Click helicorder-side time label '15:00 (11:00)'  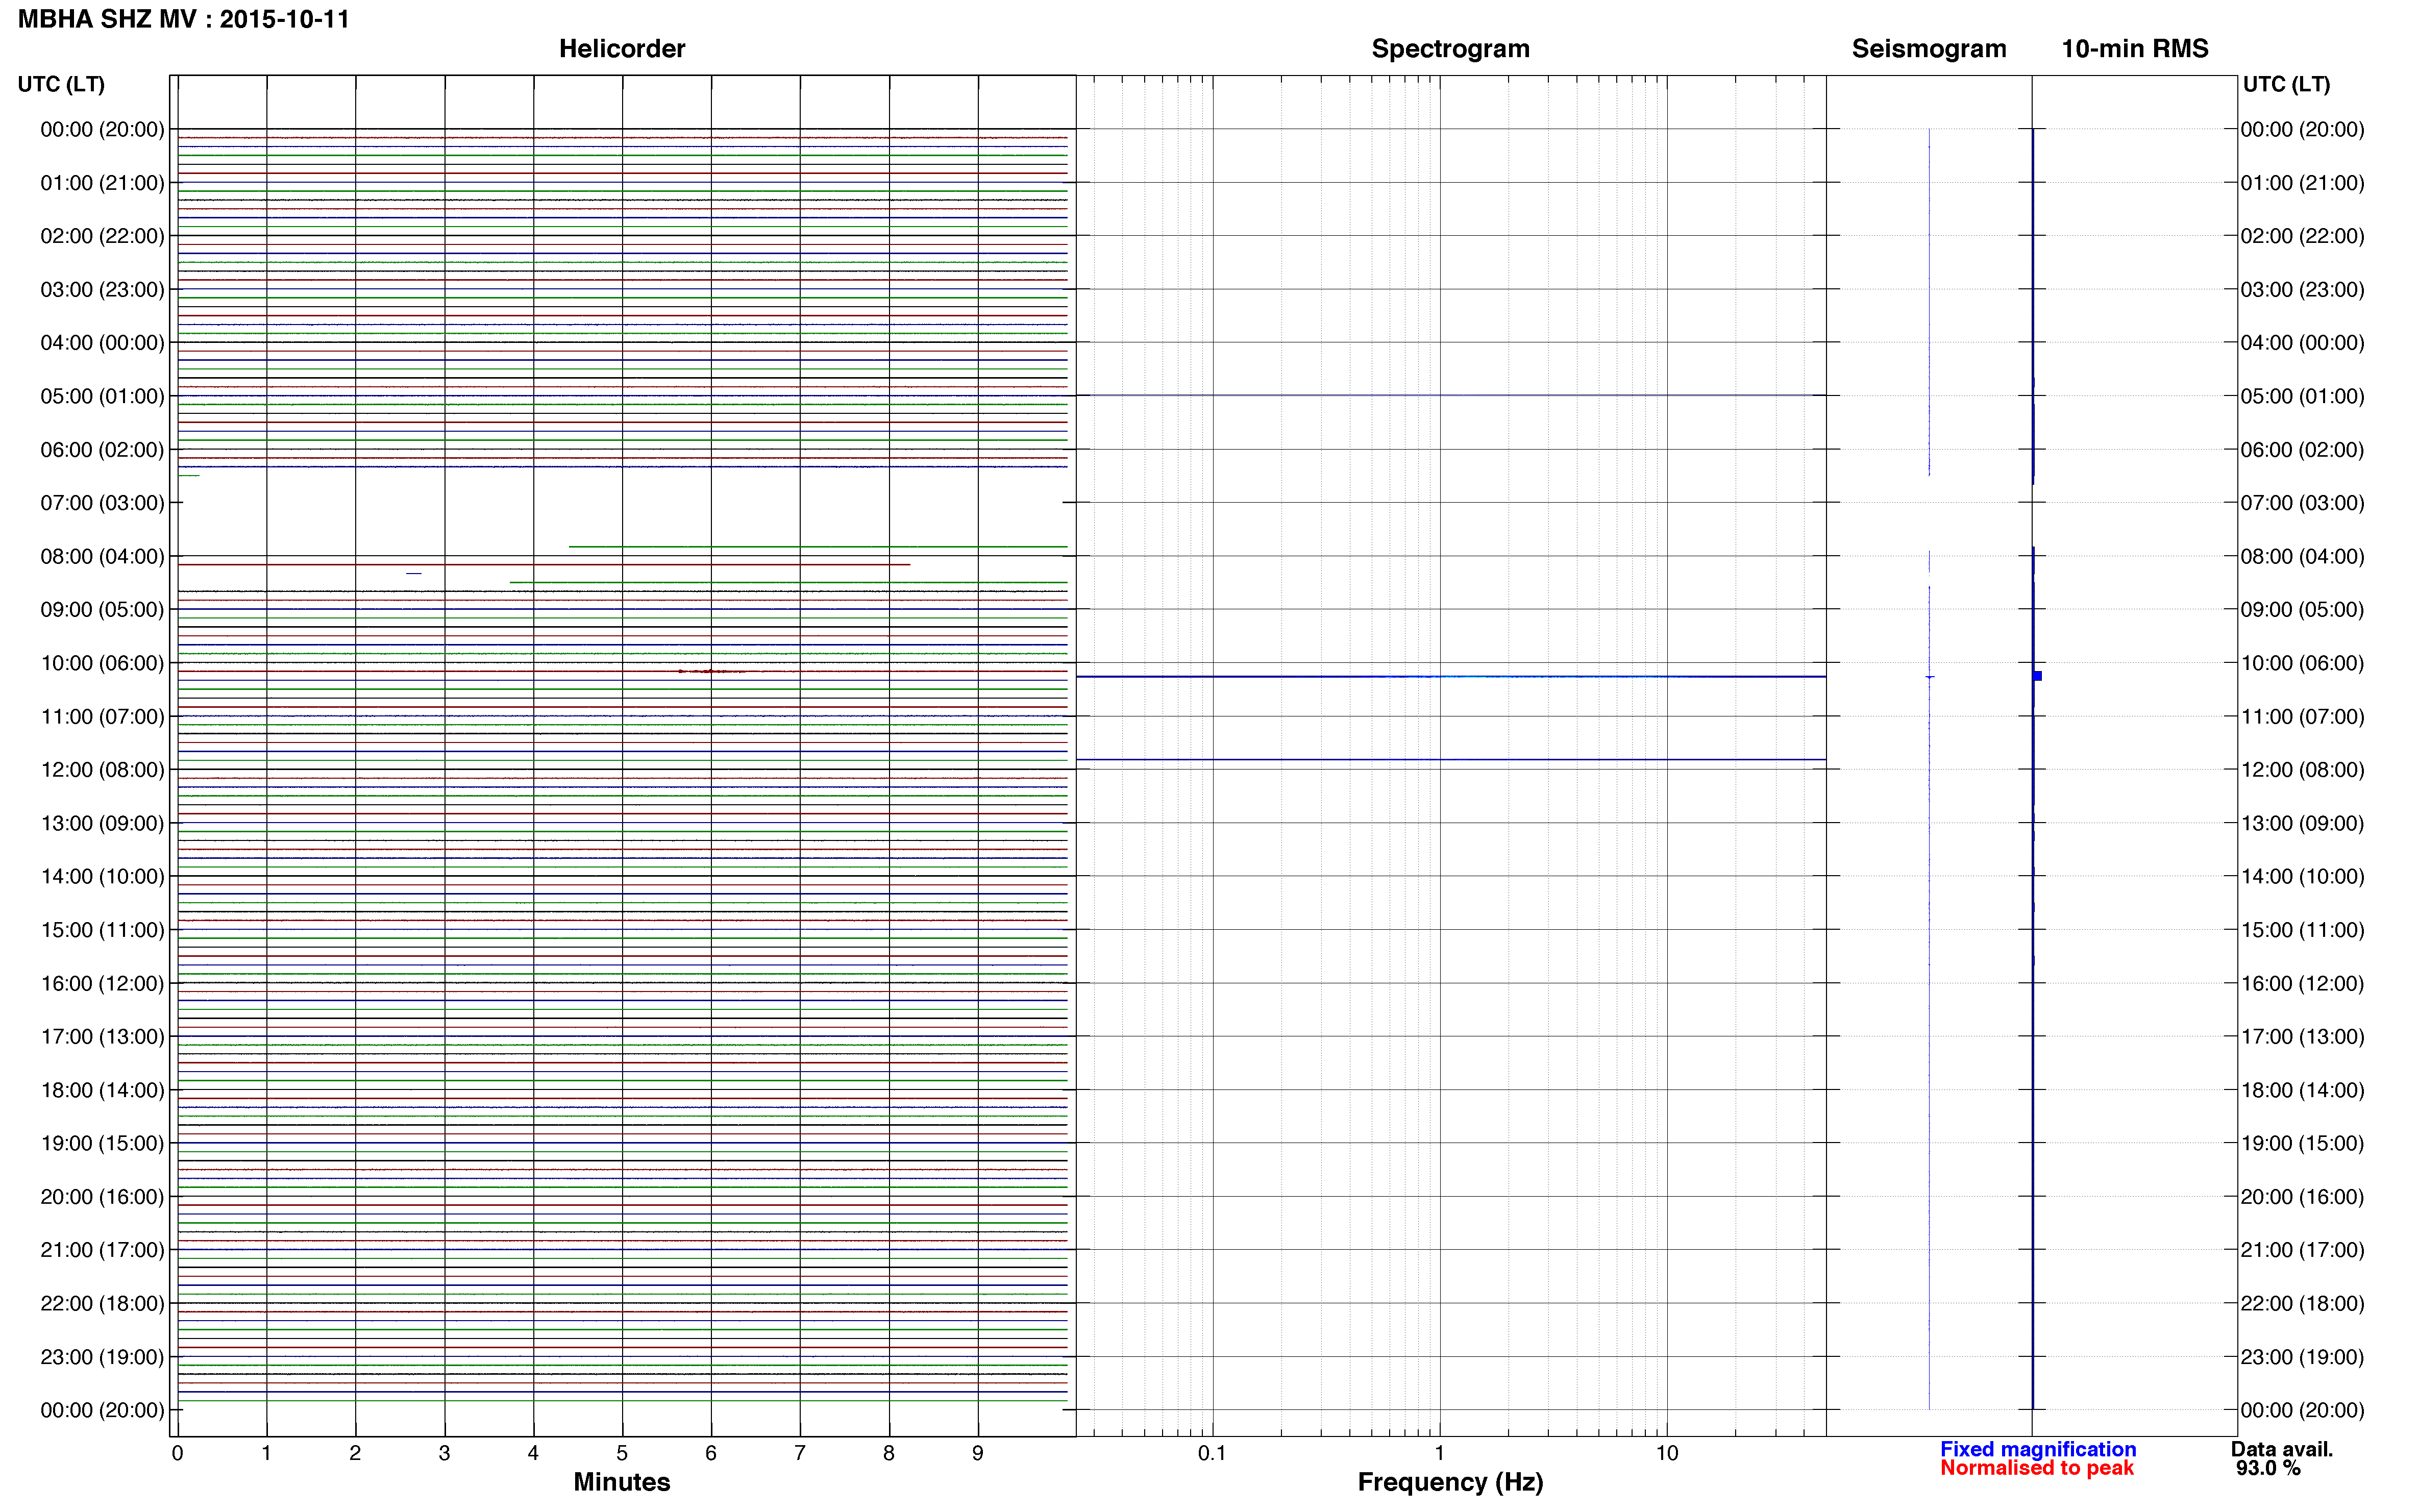point(102,930)
